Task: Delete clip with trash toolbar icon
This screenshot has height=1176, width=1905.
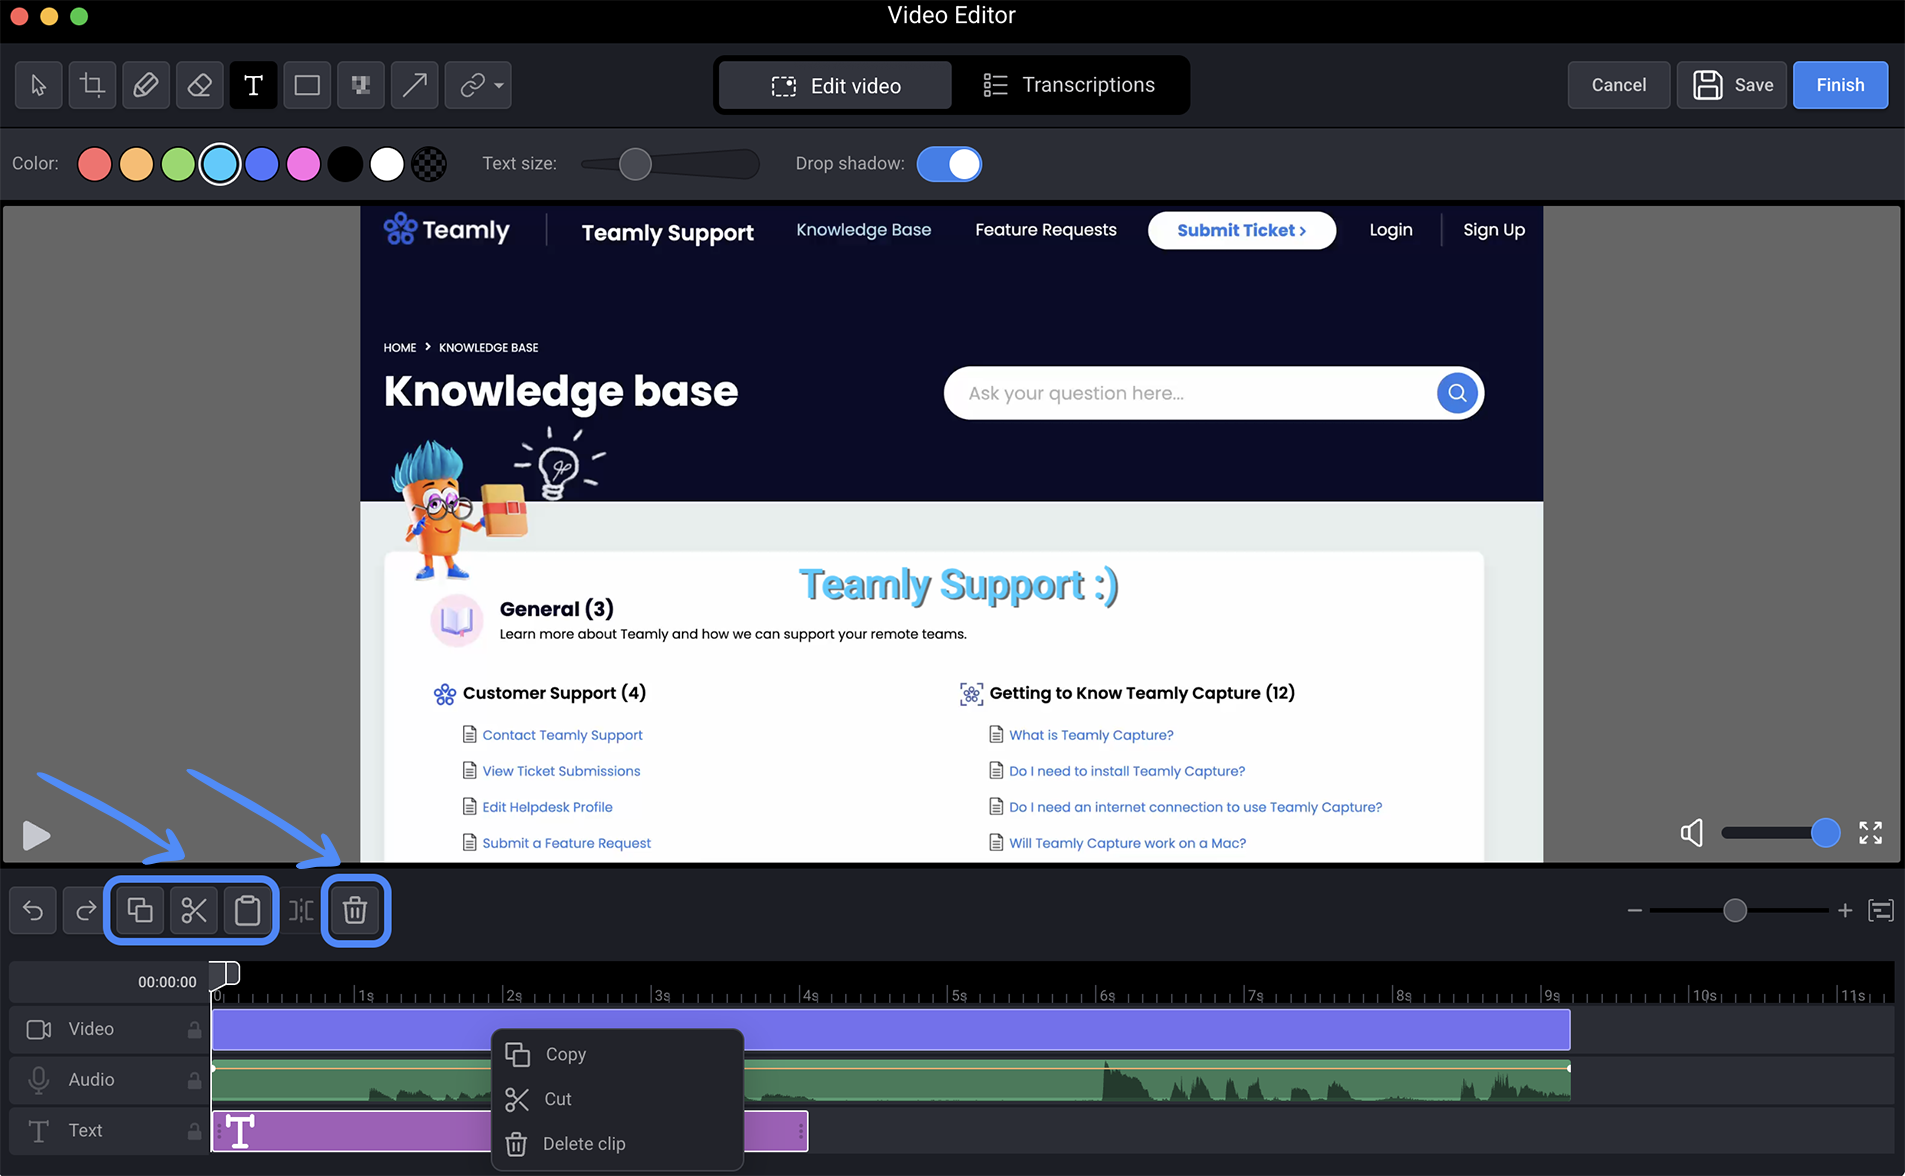Action: (355, 910)
